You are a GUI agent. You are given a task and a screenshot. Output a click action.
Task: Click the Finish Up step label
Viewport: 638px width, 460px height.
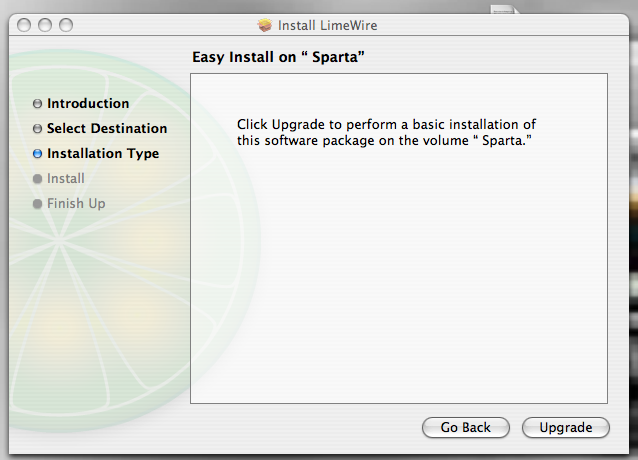point(76,204)
